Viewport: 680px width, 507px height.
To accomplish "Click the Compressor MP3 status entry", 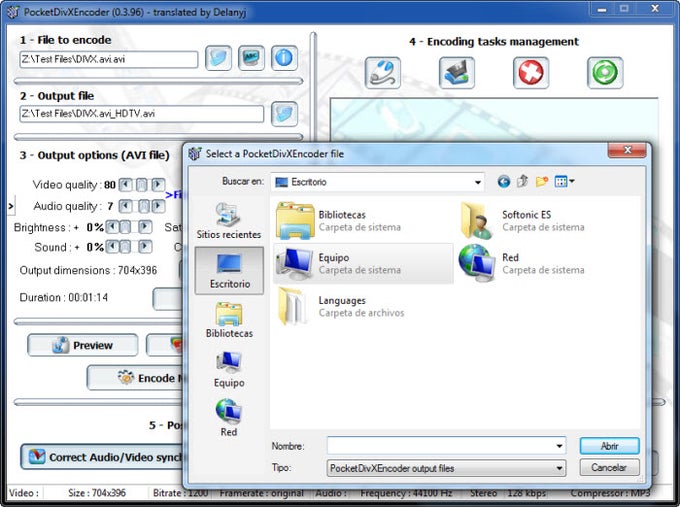I will [x=611, y=493].
